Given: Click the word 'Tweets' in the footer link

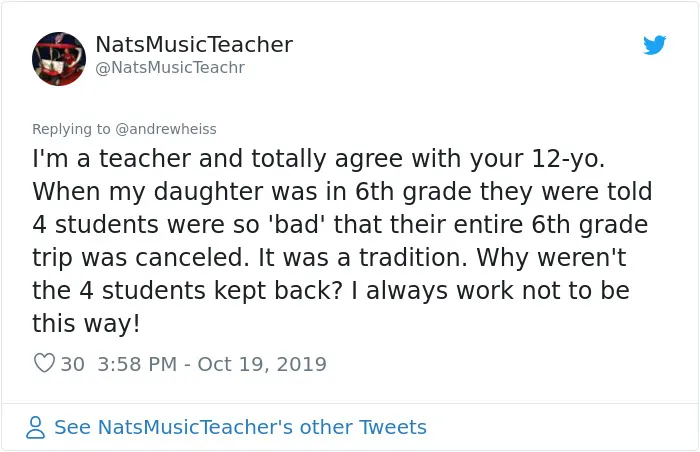Looking at the screenshot, I should point(393,427).
